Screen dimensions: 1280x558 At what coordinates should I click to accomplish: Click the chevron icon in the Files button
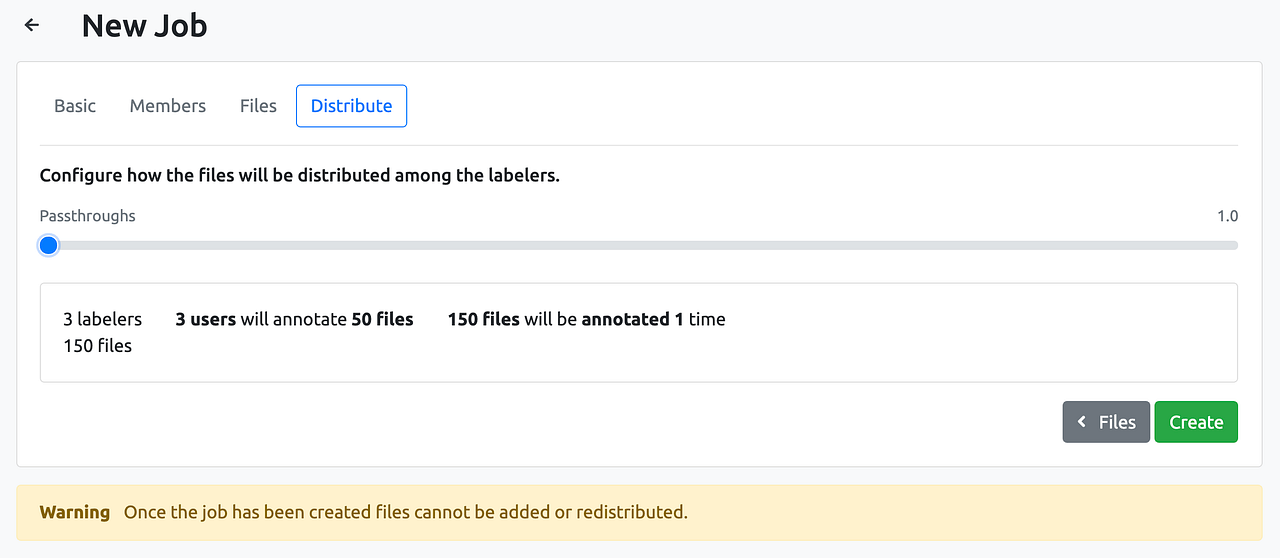pyautogui.click(x=1082, y=422)
